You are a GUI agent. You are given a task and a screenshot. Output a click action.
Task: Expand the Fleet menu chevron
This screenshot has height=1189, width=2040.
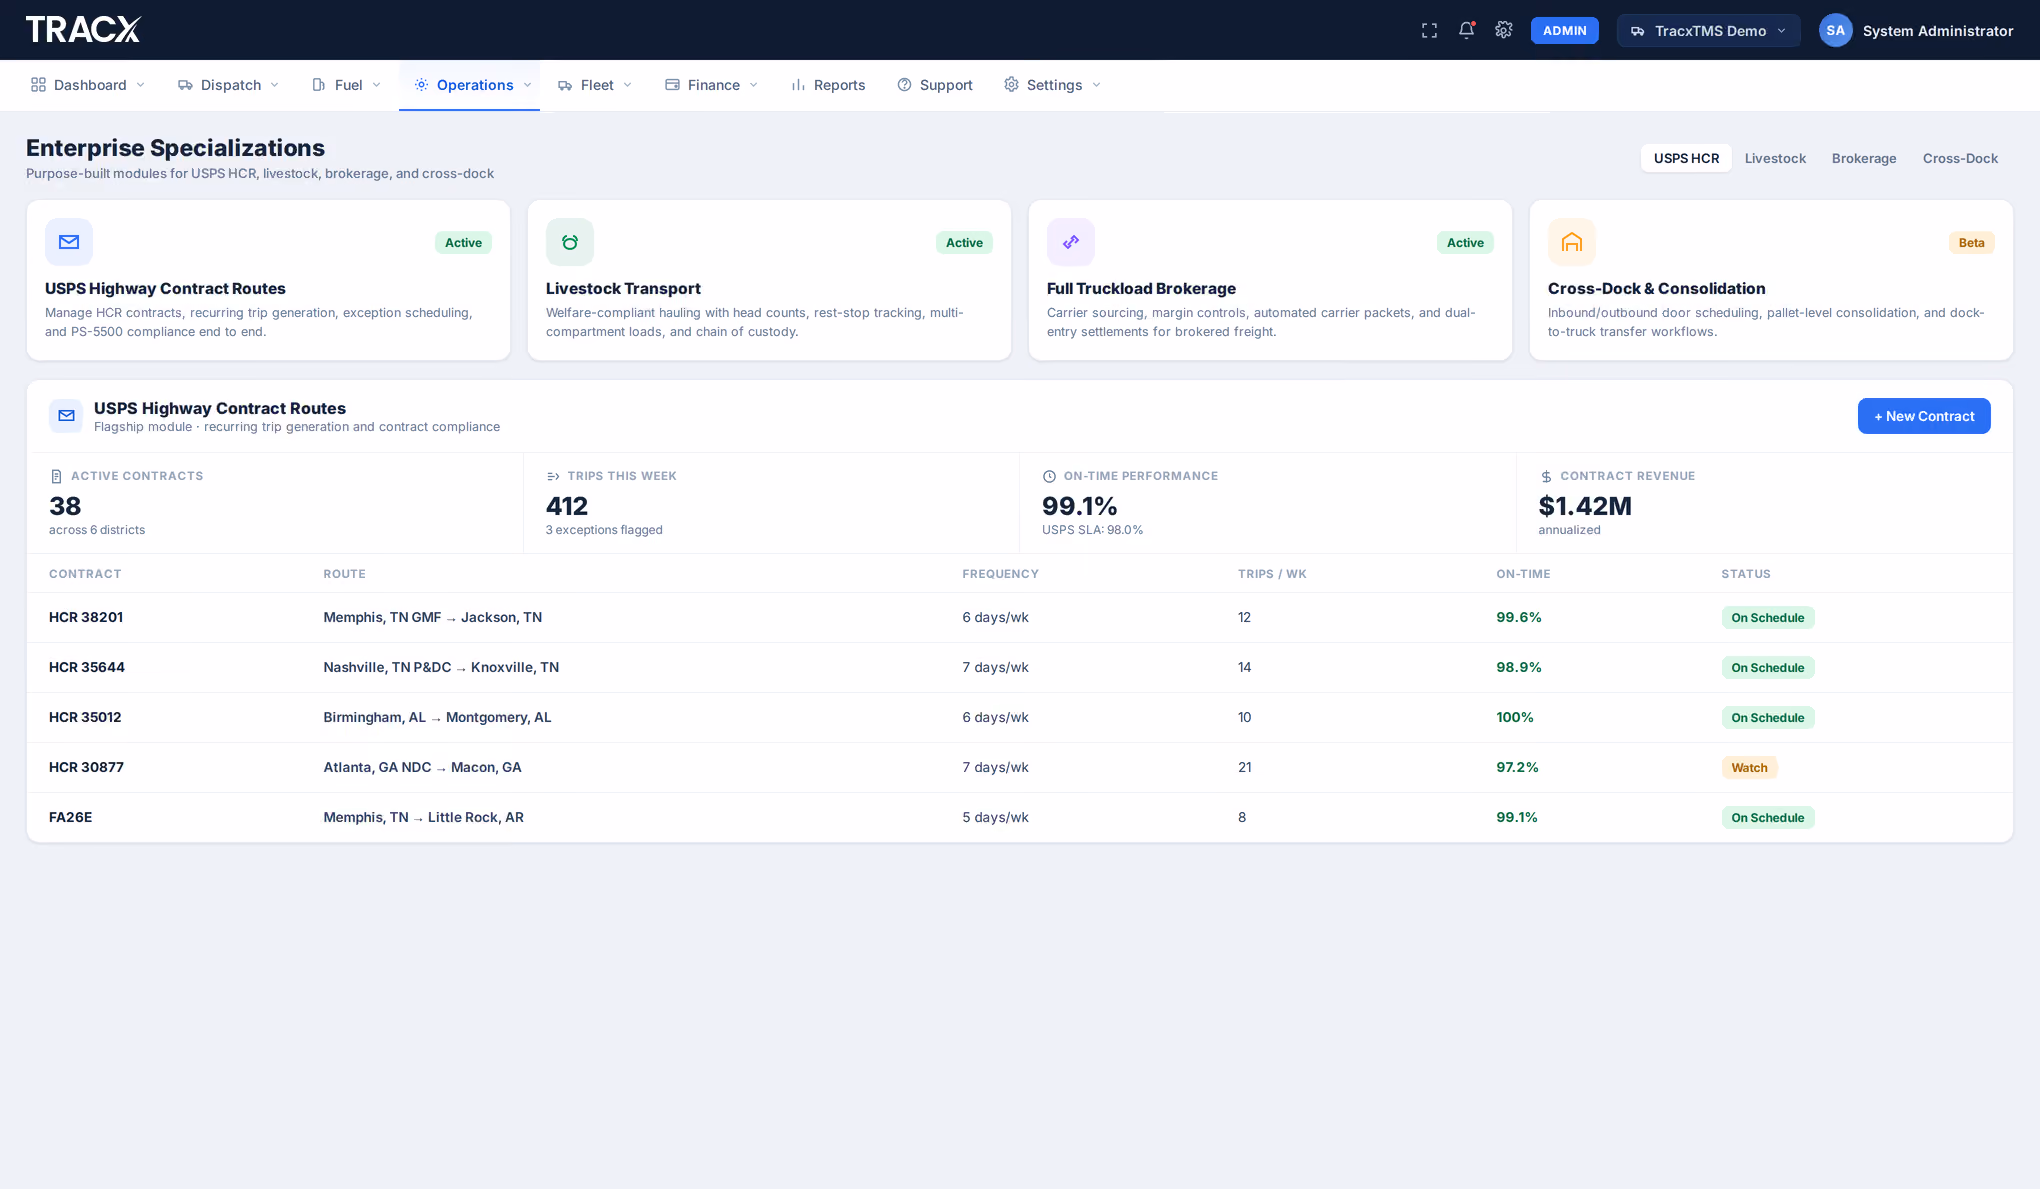point(627,85)
